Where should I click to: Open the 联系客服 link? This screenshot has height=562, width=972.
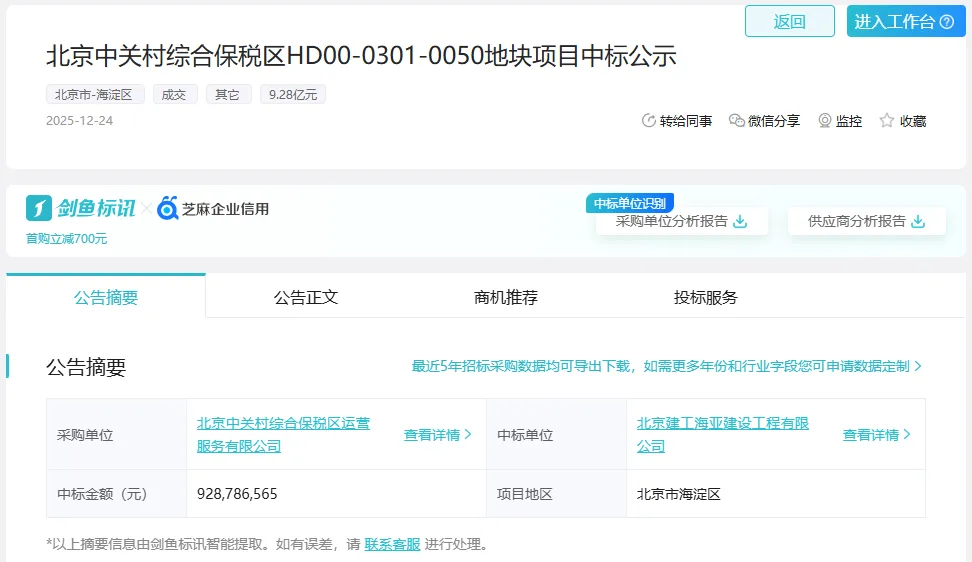[392, 545]
